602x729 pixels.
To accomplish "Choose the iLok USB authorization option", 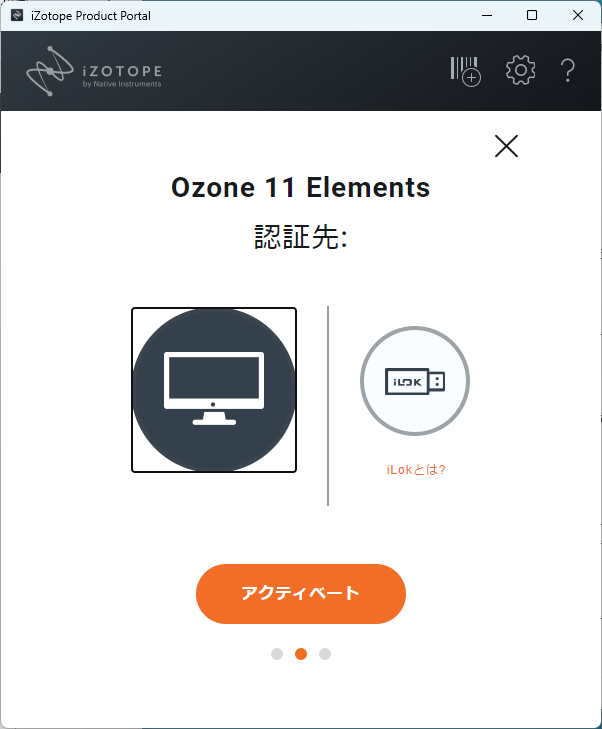I will point(415,381).
